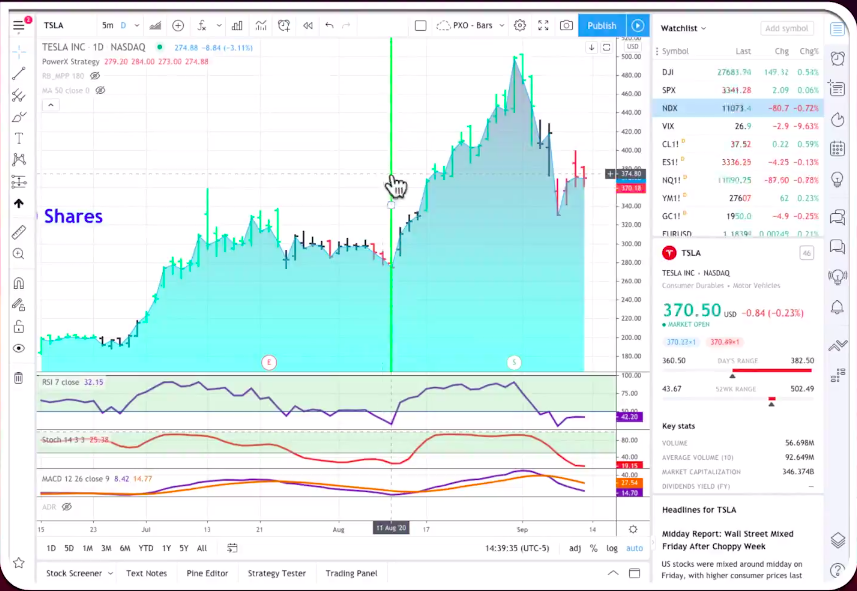Open the favorites star toolbar

coord(19,563)
